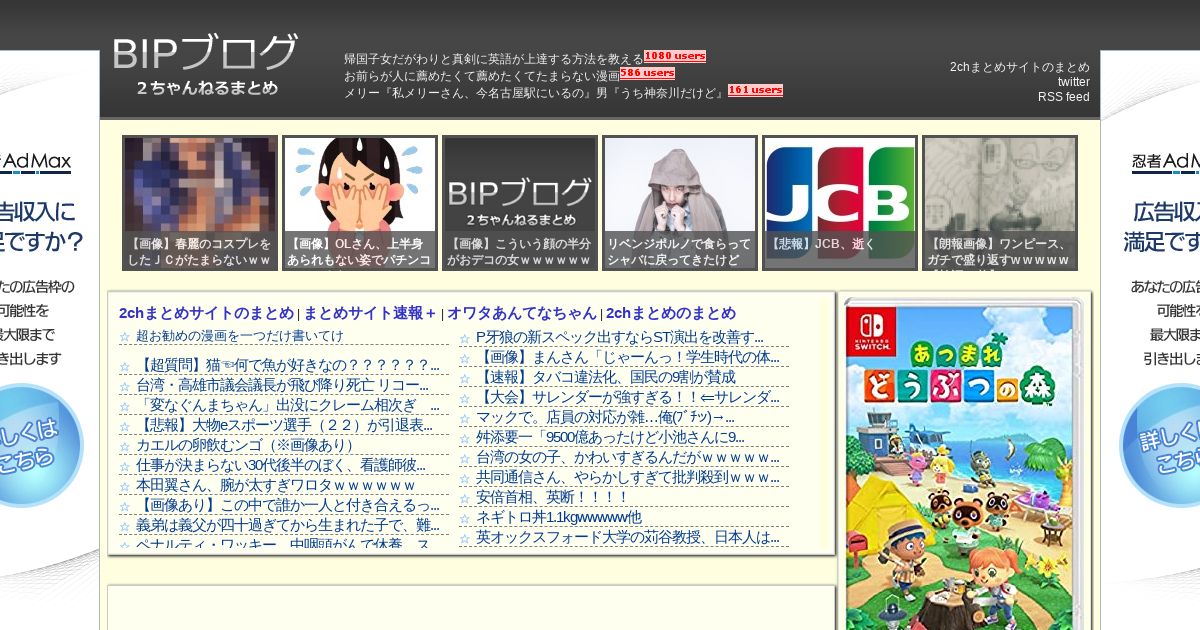Open メリー『私メリーさん、今名古屋駅 article link

tap(536, 92)
